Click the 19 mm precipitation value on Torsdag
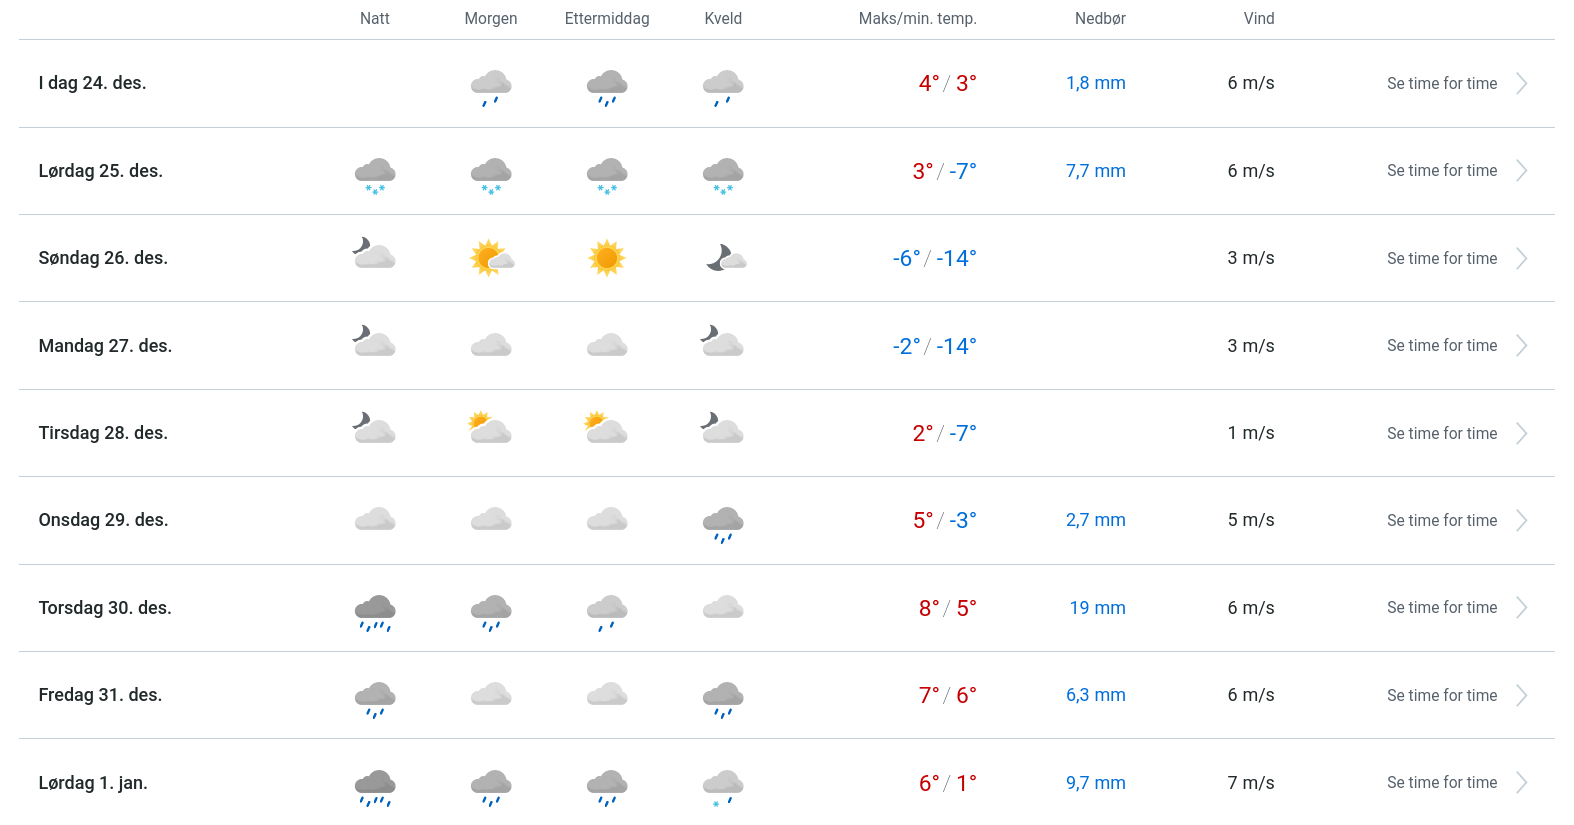 1097,608
